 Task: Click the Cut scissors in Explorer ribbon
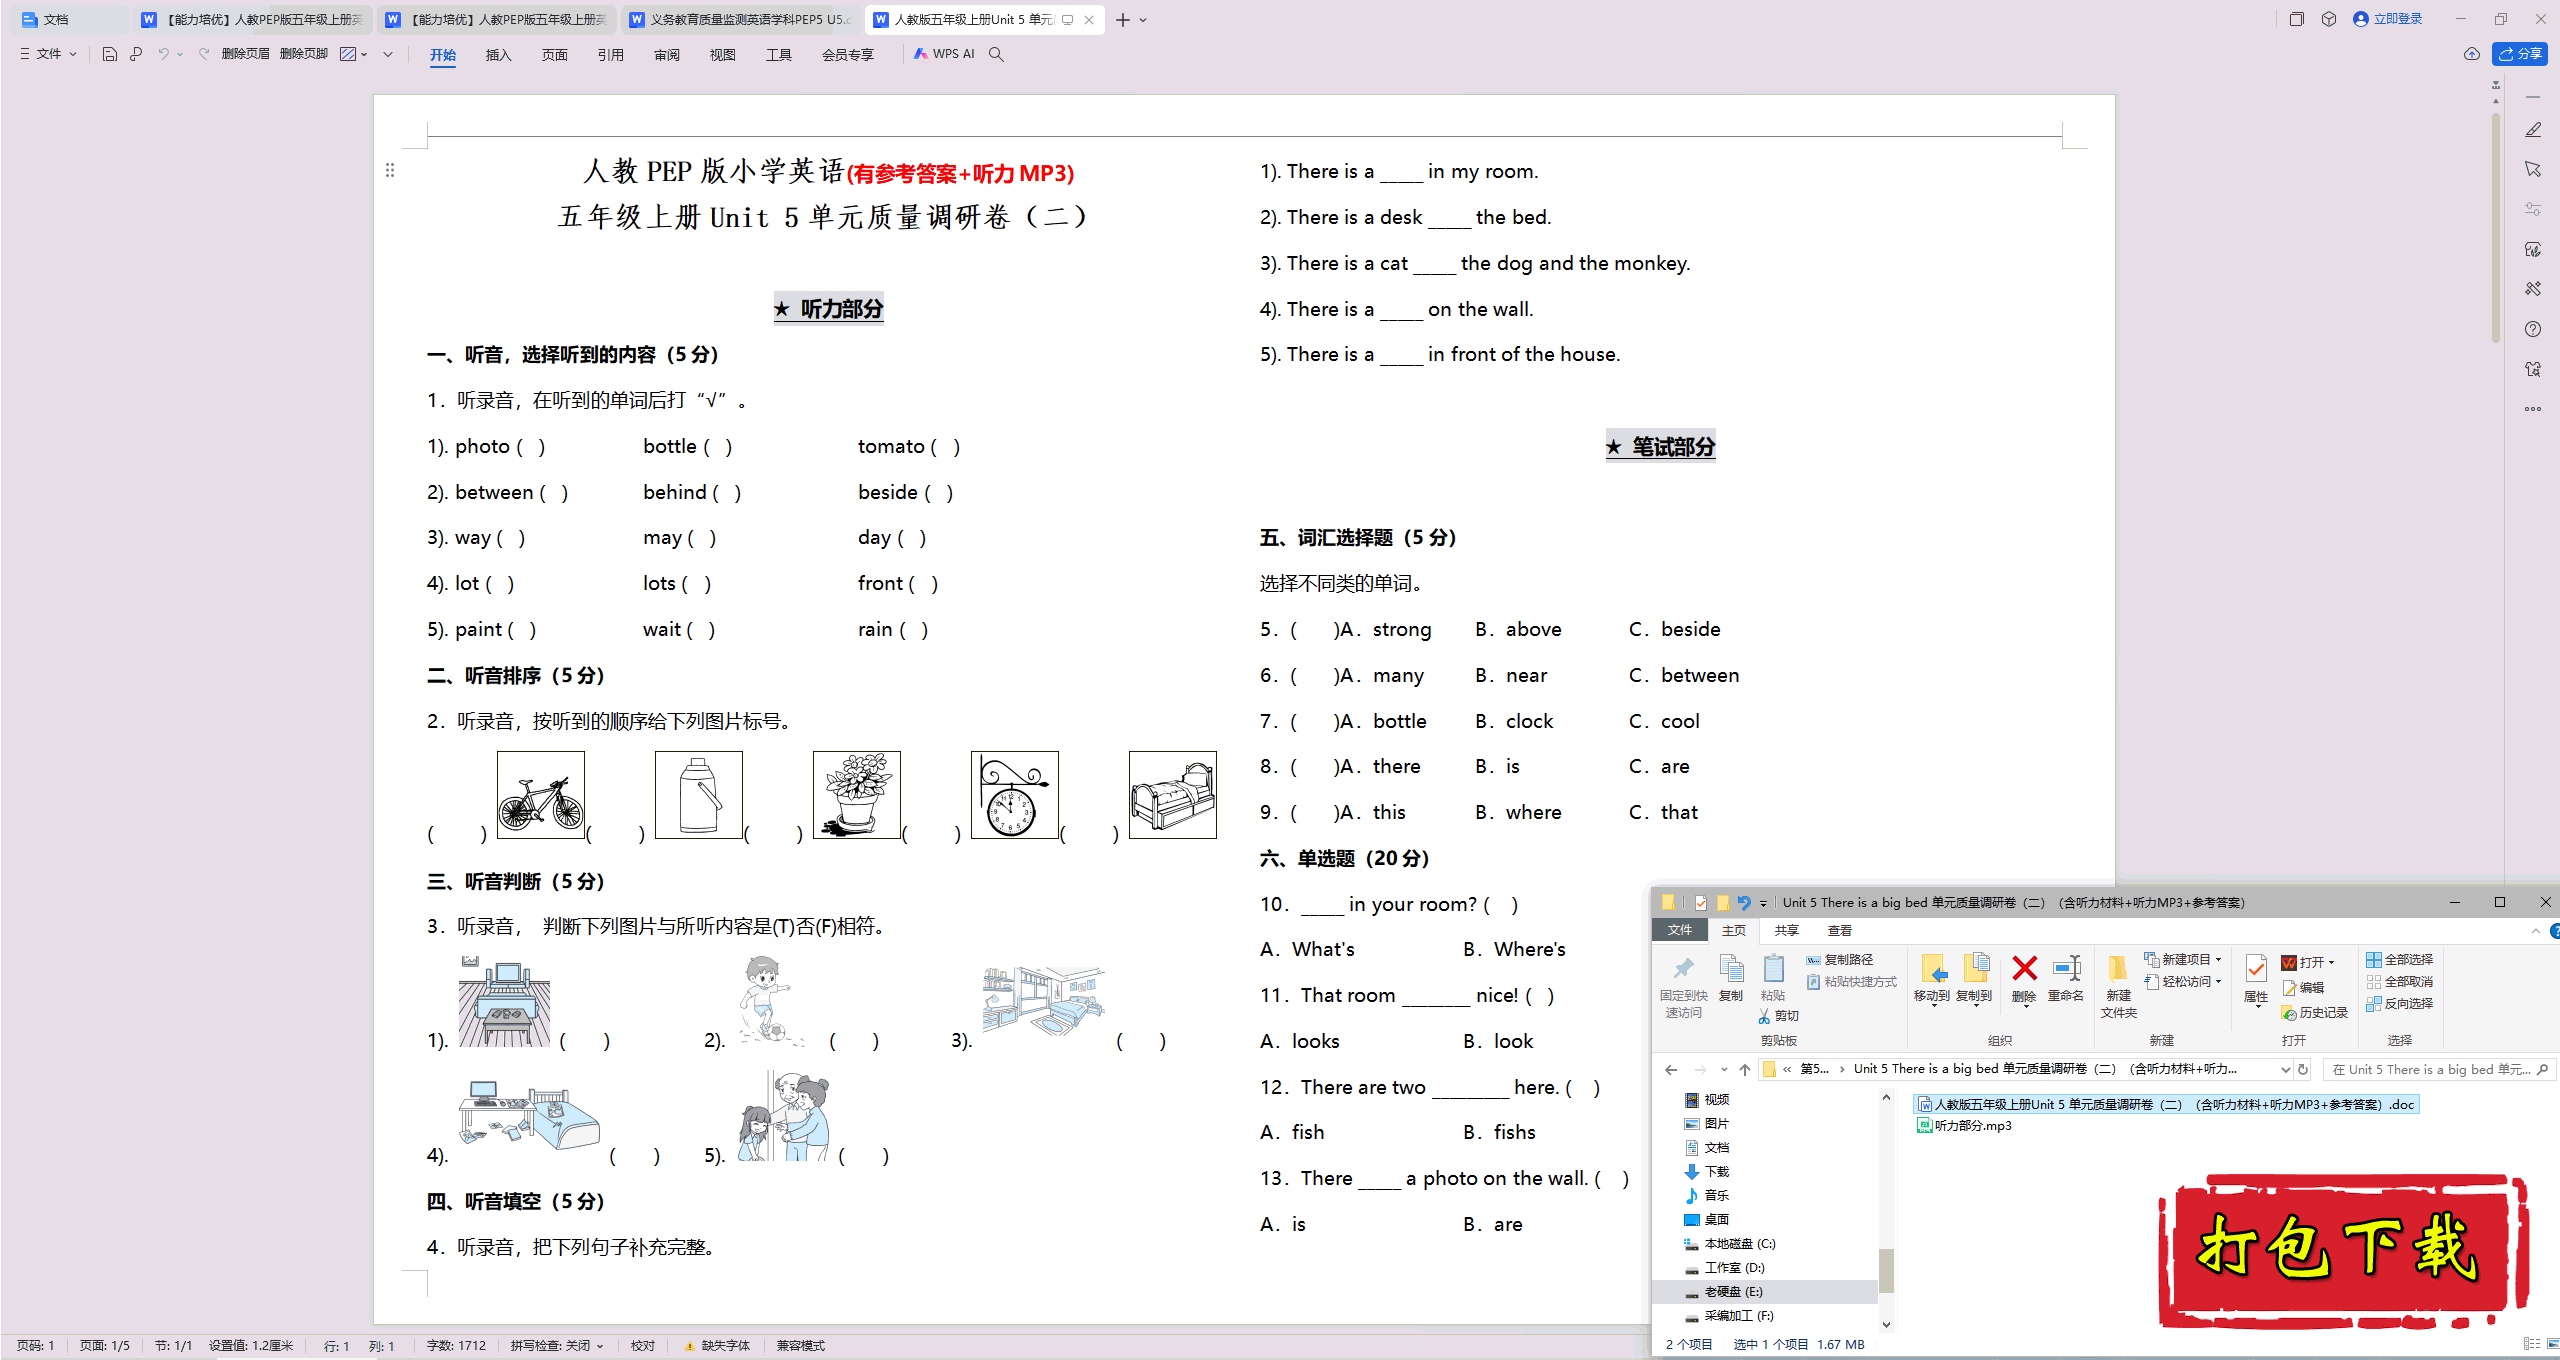(1779, 1015)
